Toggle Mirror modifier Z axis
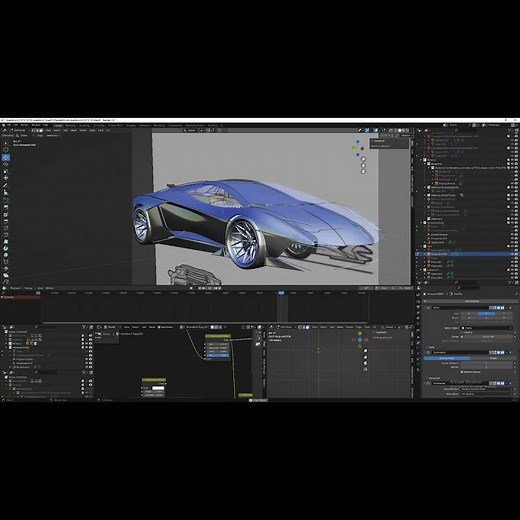The image size is (520, 520). [504, 314]
